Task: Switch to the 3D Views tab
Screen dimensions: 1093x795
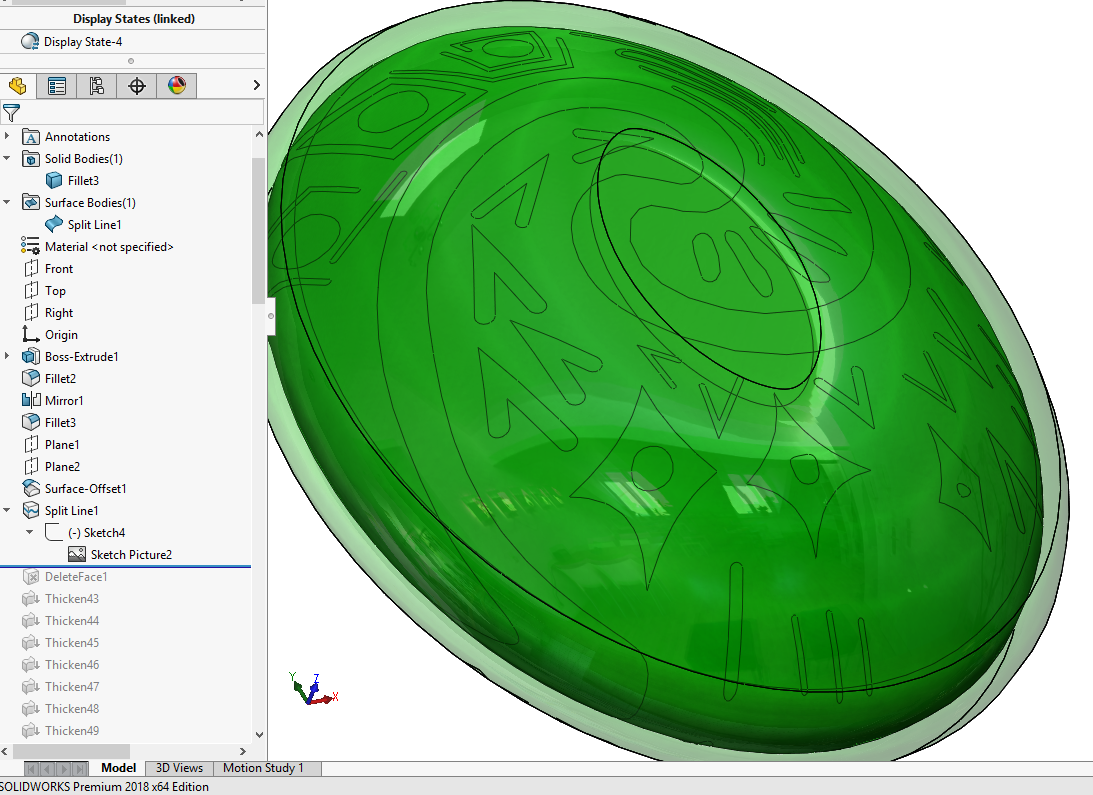Action: [x=179, y=768]
